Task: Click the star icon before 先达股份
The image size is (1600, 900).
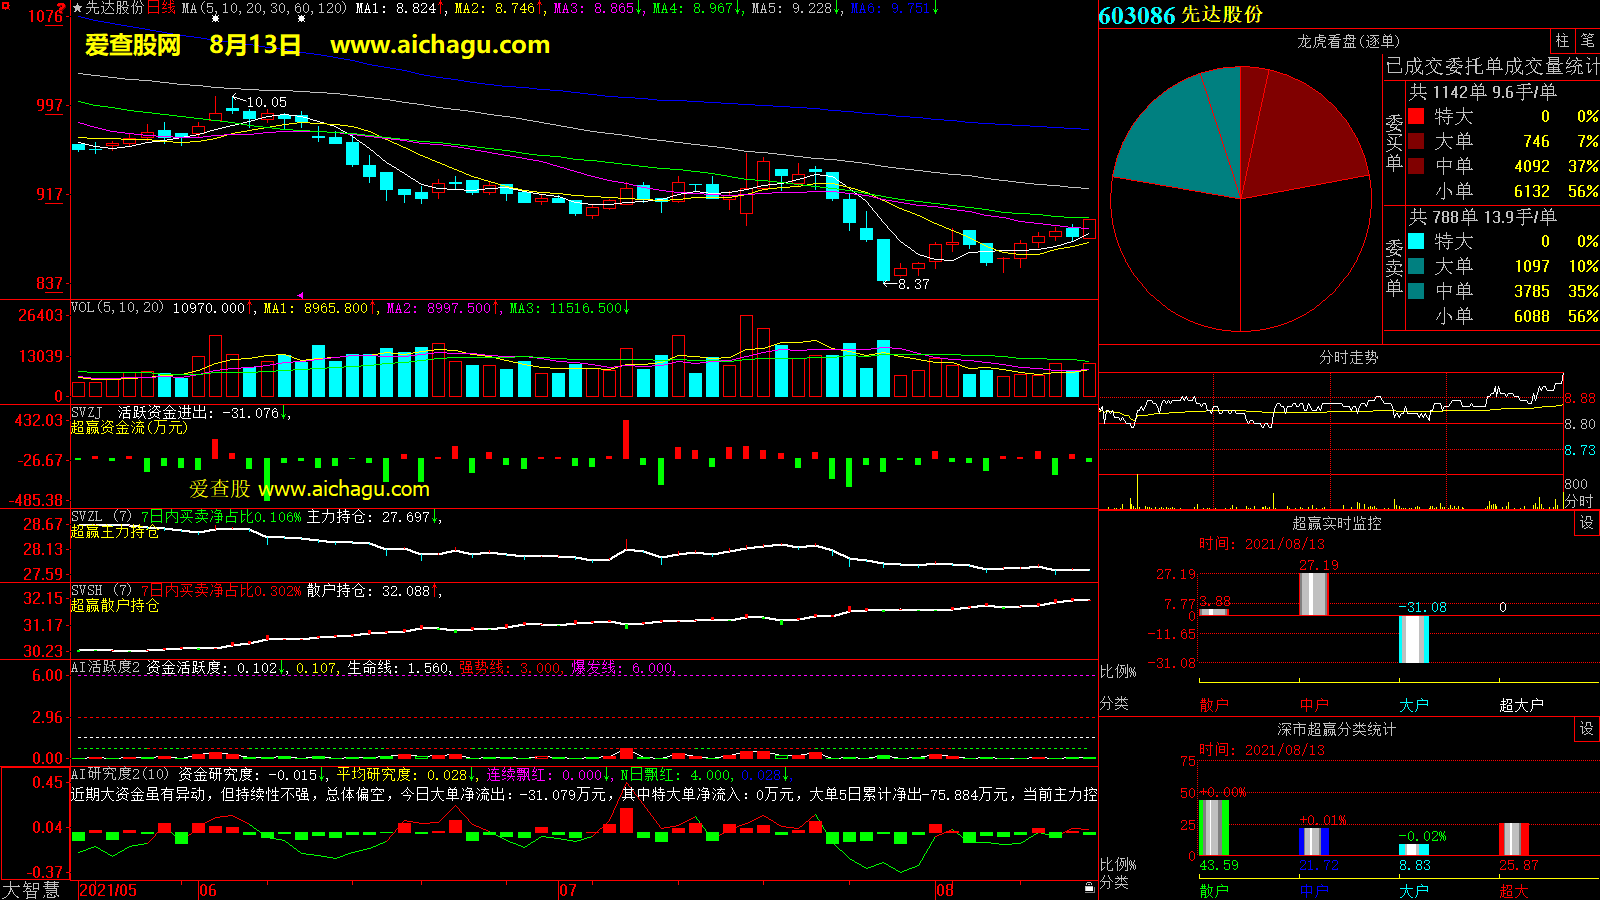Action: [77, 8]
